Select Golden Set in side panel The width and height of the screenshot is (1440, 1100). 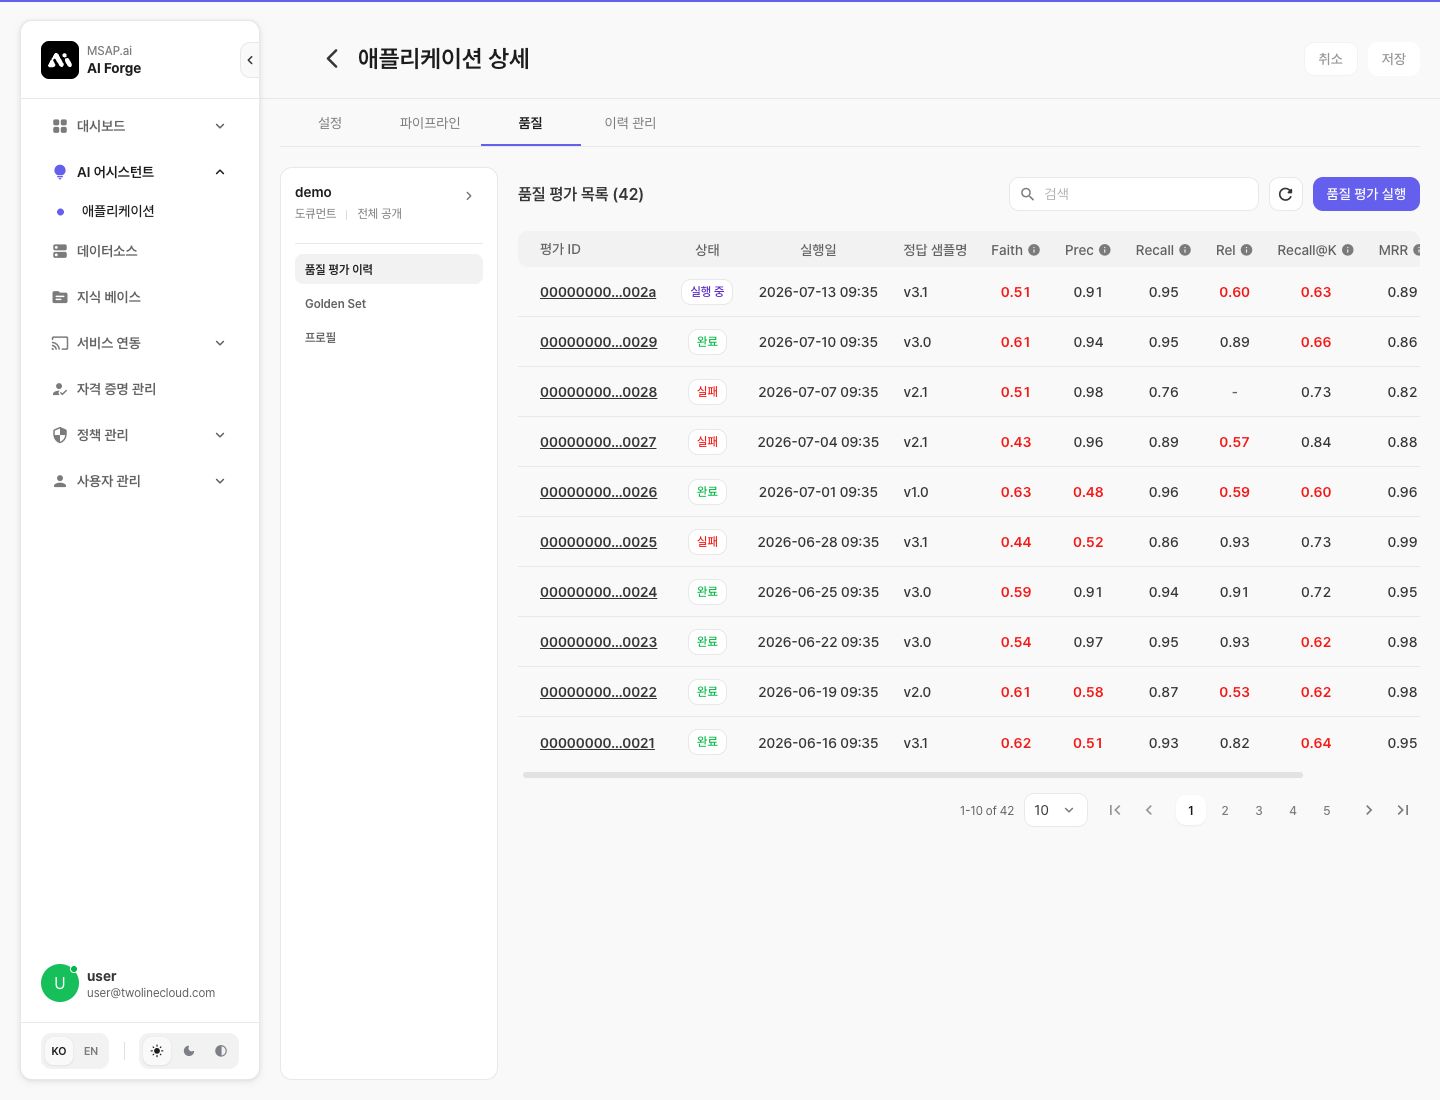[389, 303]
